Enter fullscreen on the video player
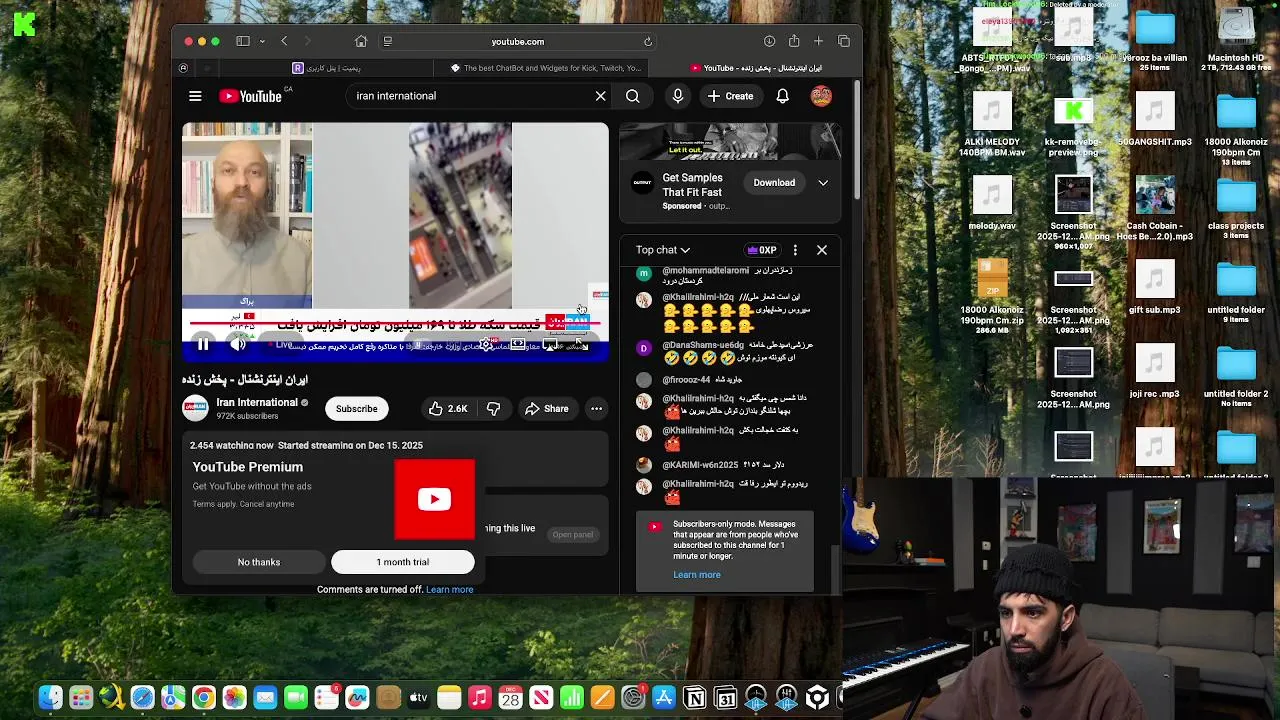The image size is (1280, 720). 580,345
